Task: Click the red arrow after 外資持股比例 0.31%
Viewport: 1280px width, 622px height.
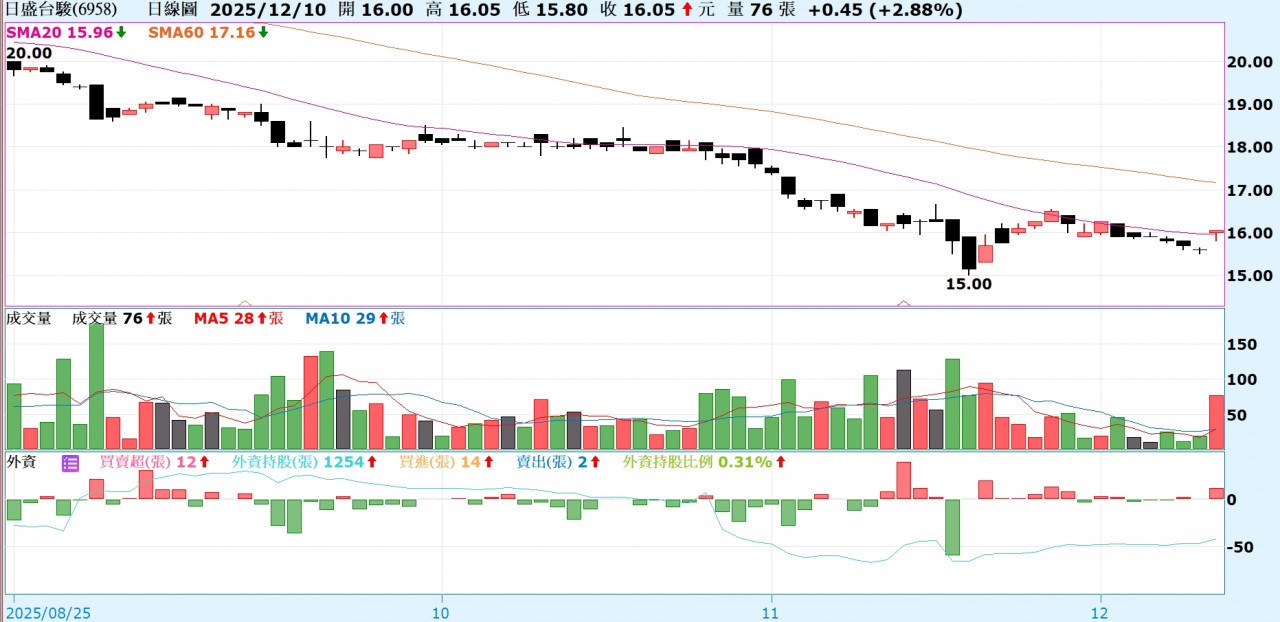Action: pos(780,463)
